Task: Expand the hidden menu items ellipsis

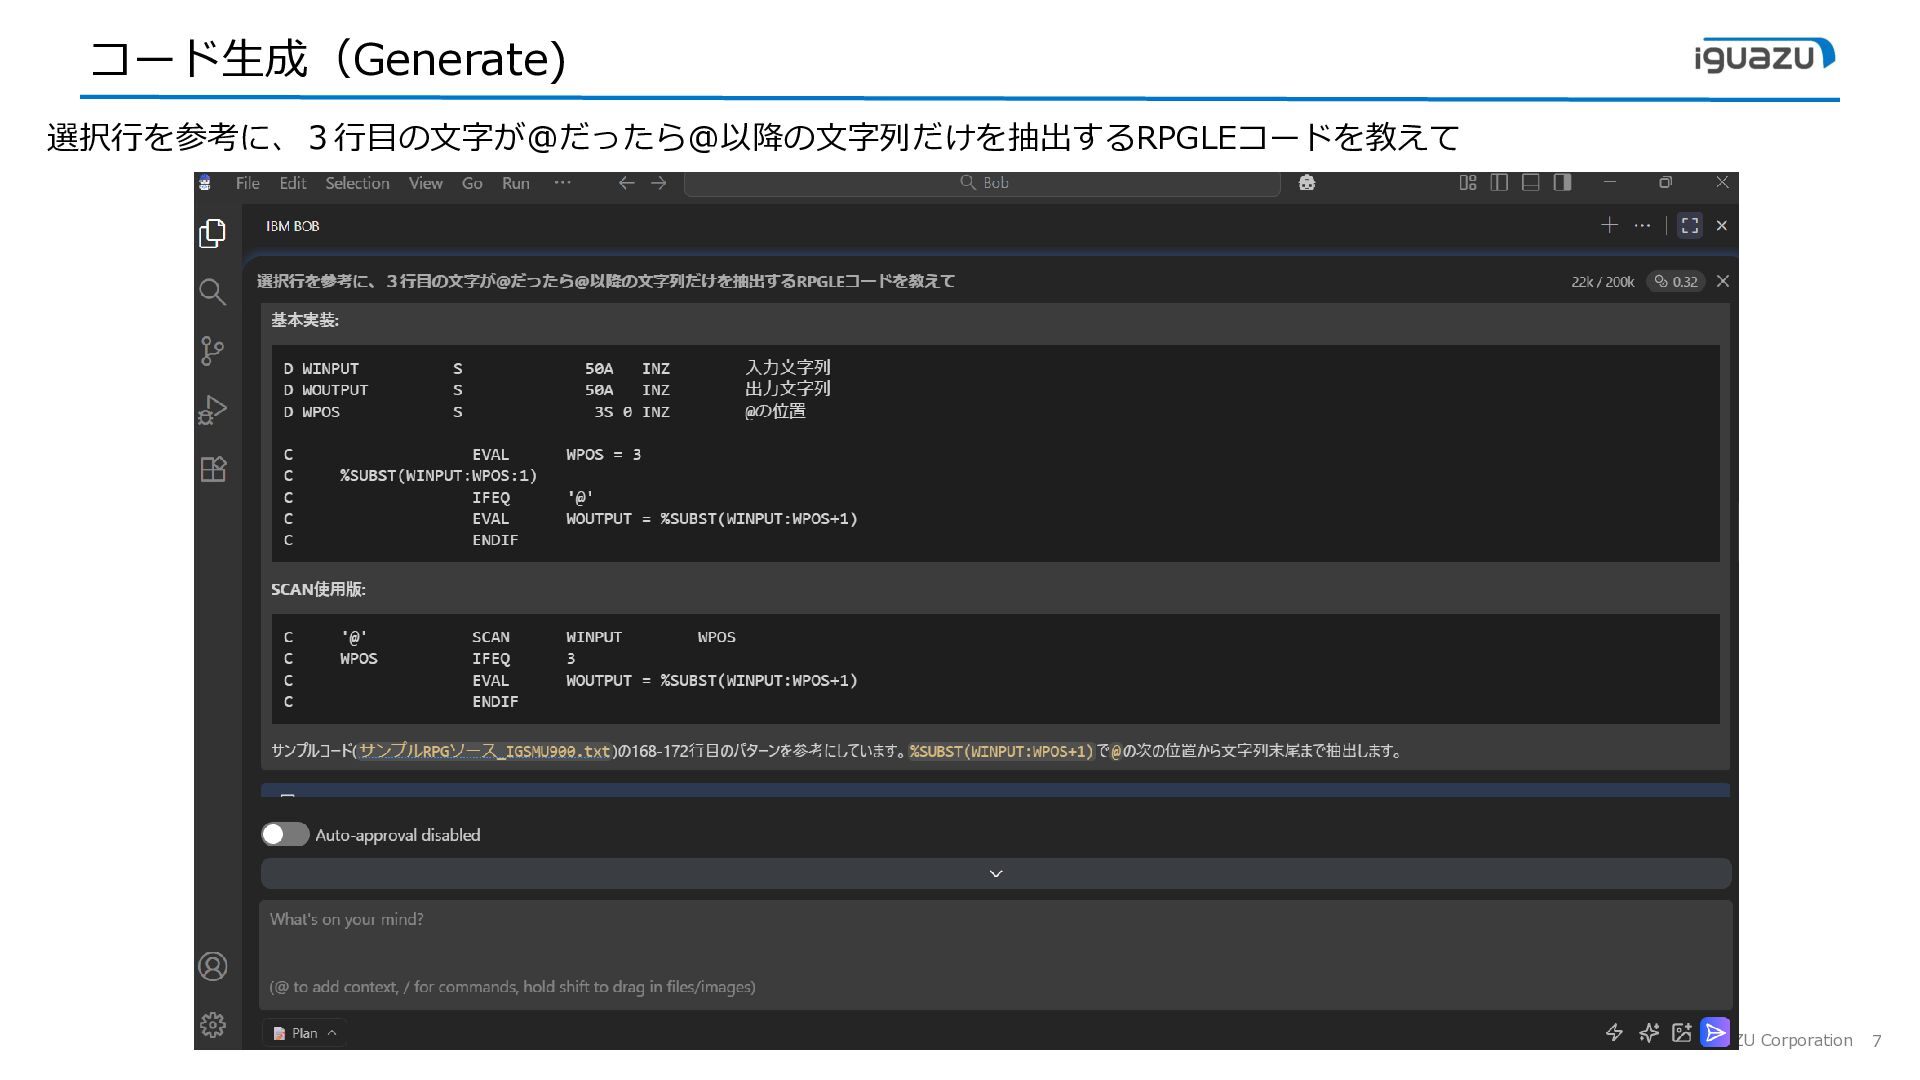Action: point(563,183)
